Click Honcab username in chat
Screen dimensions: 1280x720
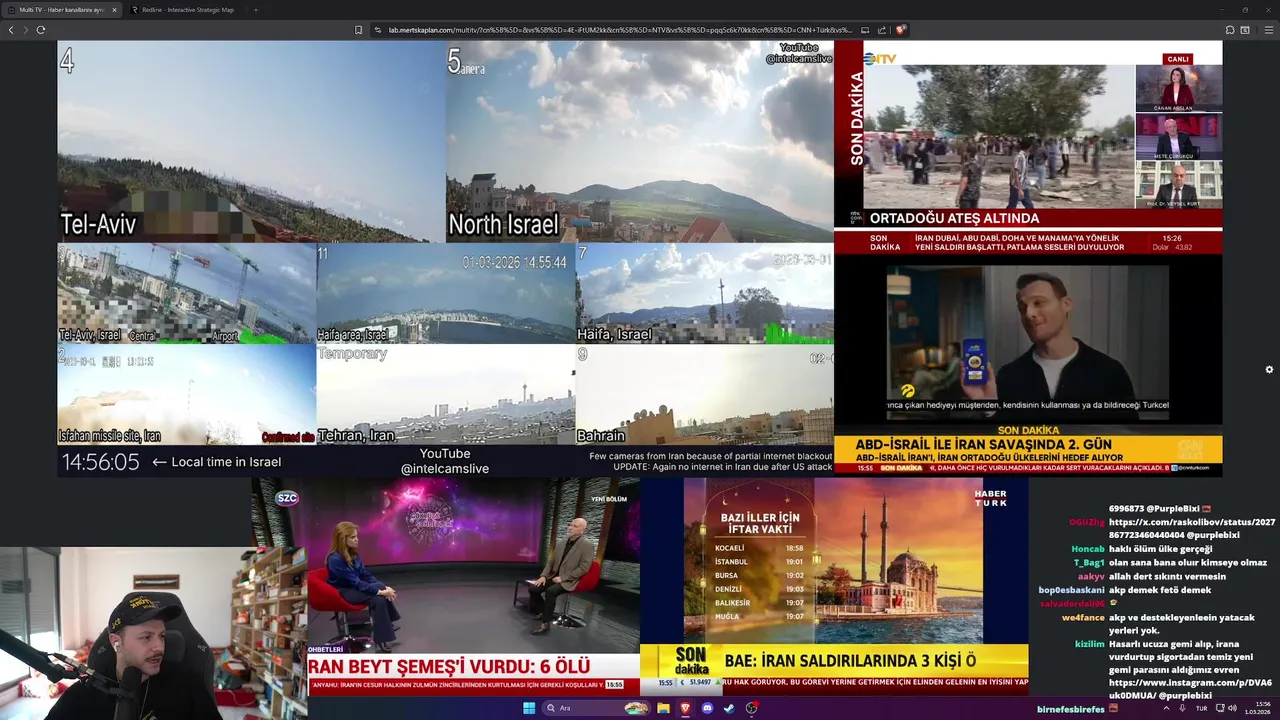coord(1087,549)
